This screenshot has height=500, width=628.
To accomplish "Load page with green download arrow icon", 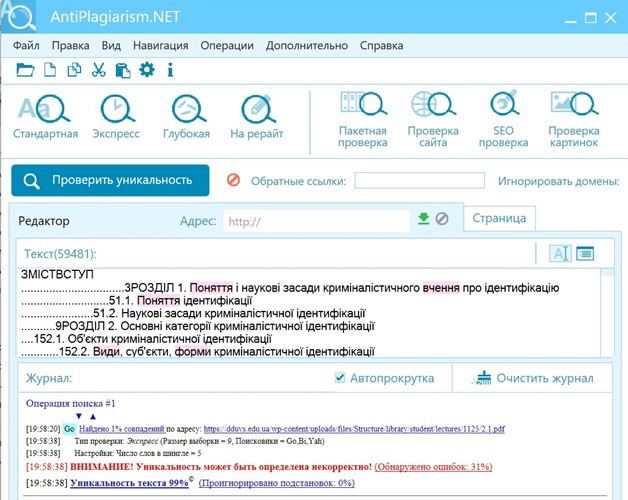I will pyautogui.click(x=423, y=219).
